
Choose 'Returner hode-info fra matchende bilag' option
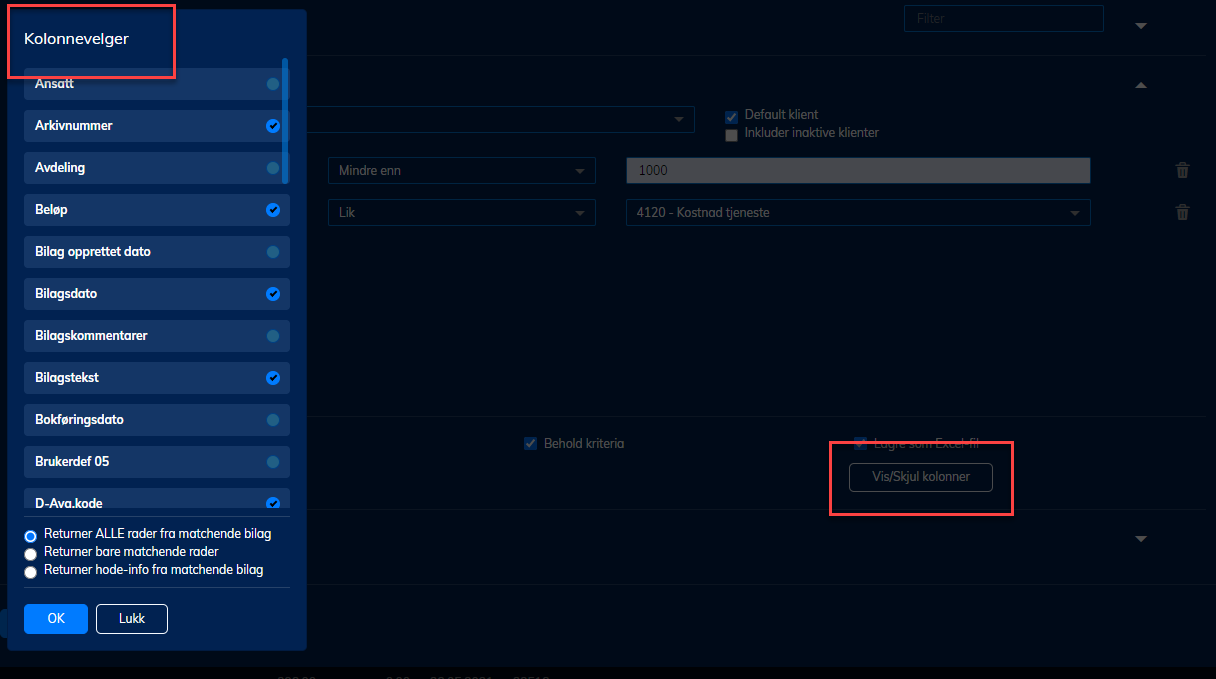tap(31, 571)
